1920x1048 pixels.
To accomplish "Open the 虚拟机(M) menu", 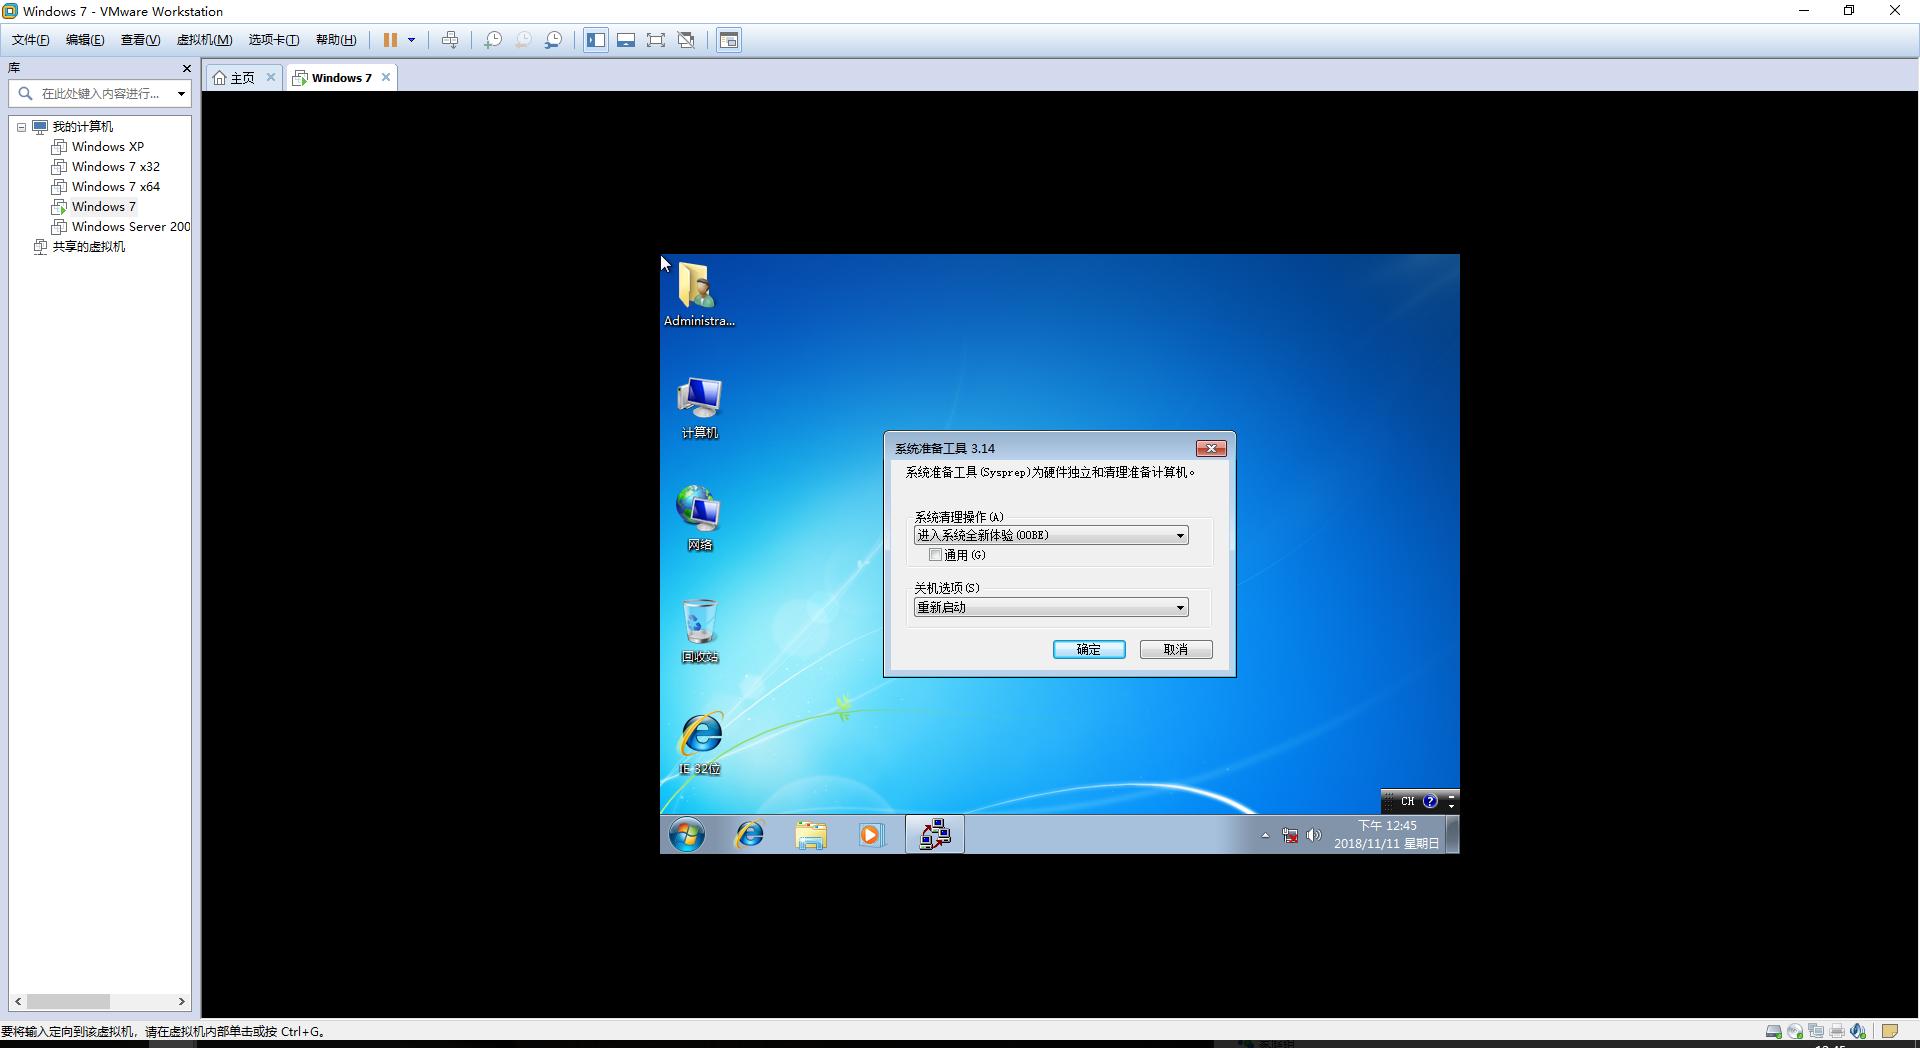I will [203, 39].
